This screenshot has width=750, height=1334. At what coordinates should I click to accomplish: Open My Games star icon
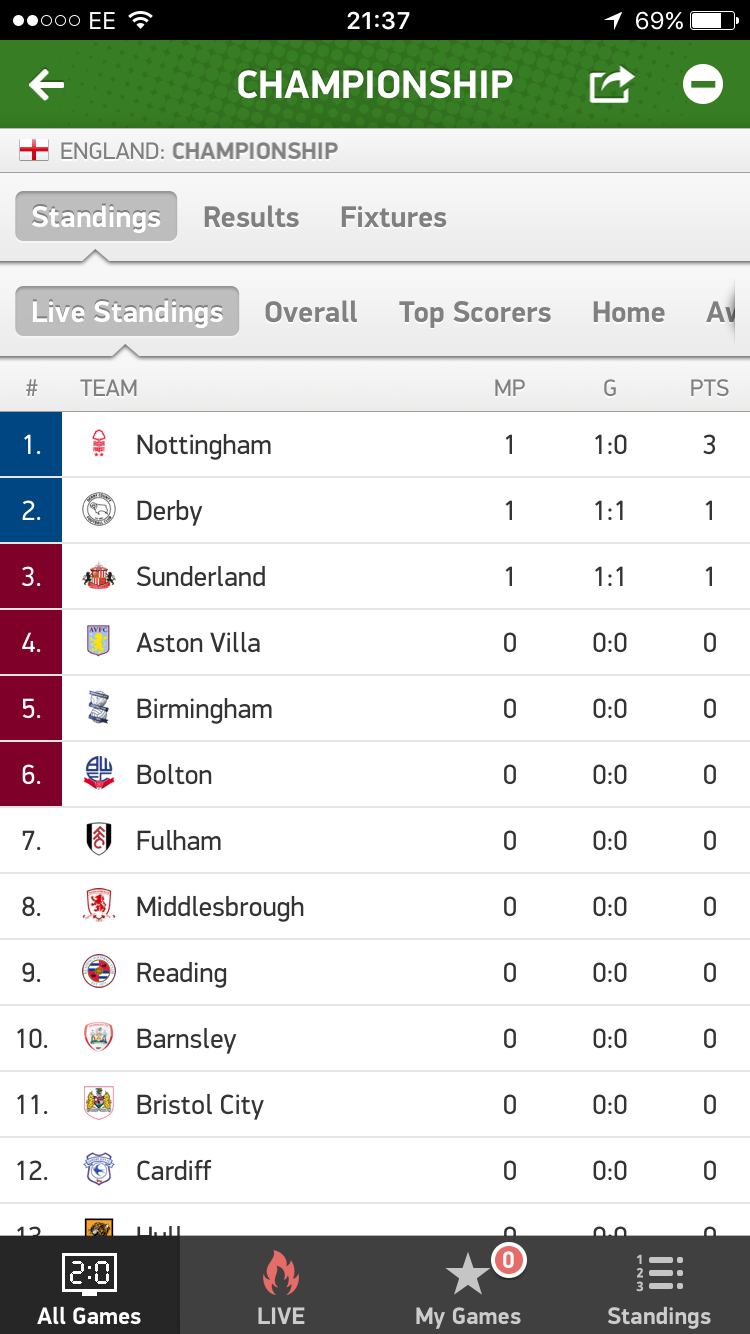tap(468, 1276)
